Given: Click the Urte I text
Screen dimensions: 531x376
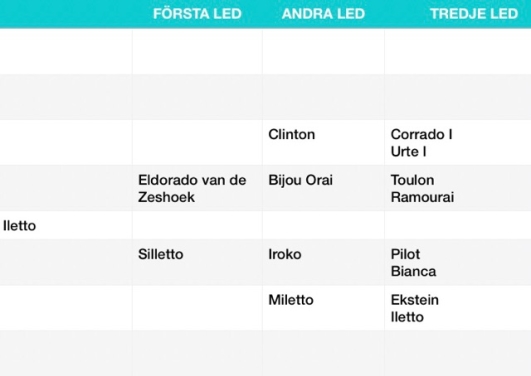Looking at the screenshot, I should click(x=408, y=152).
